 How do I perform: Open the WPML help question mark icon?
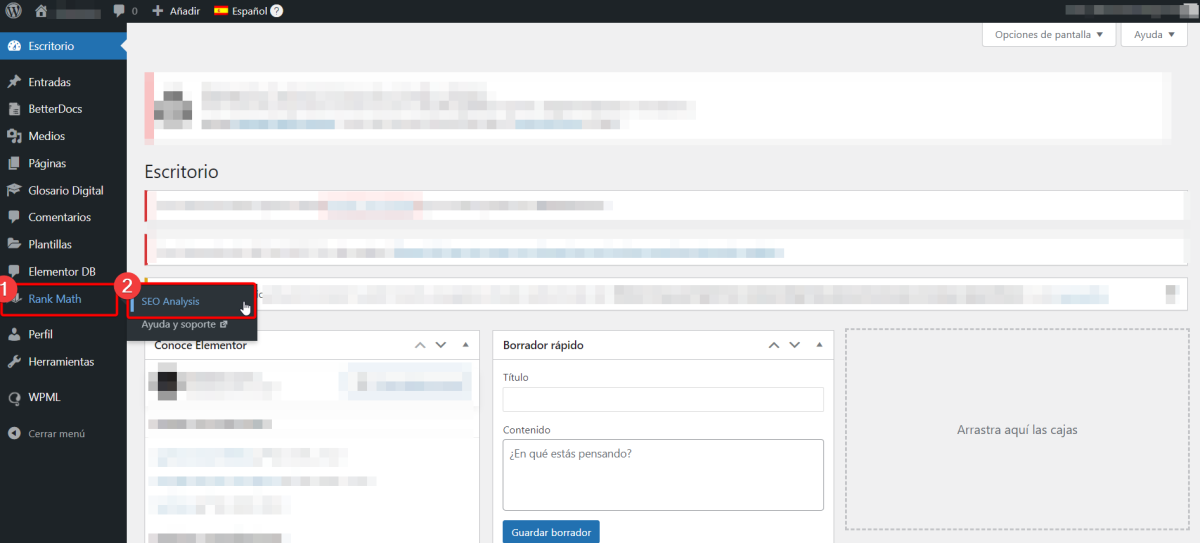pyautogui.click(x=277, y=11)
